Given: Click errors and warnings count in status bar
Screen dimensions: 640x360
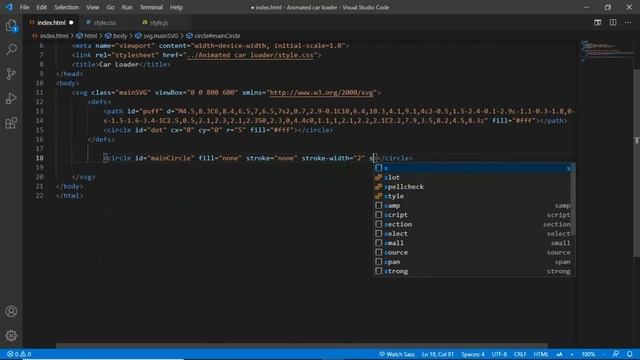Looking at the screenshot, I should 19,354.
